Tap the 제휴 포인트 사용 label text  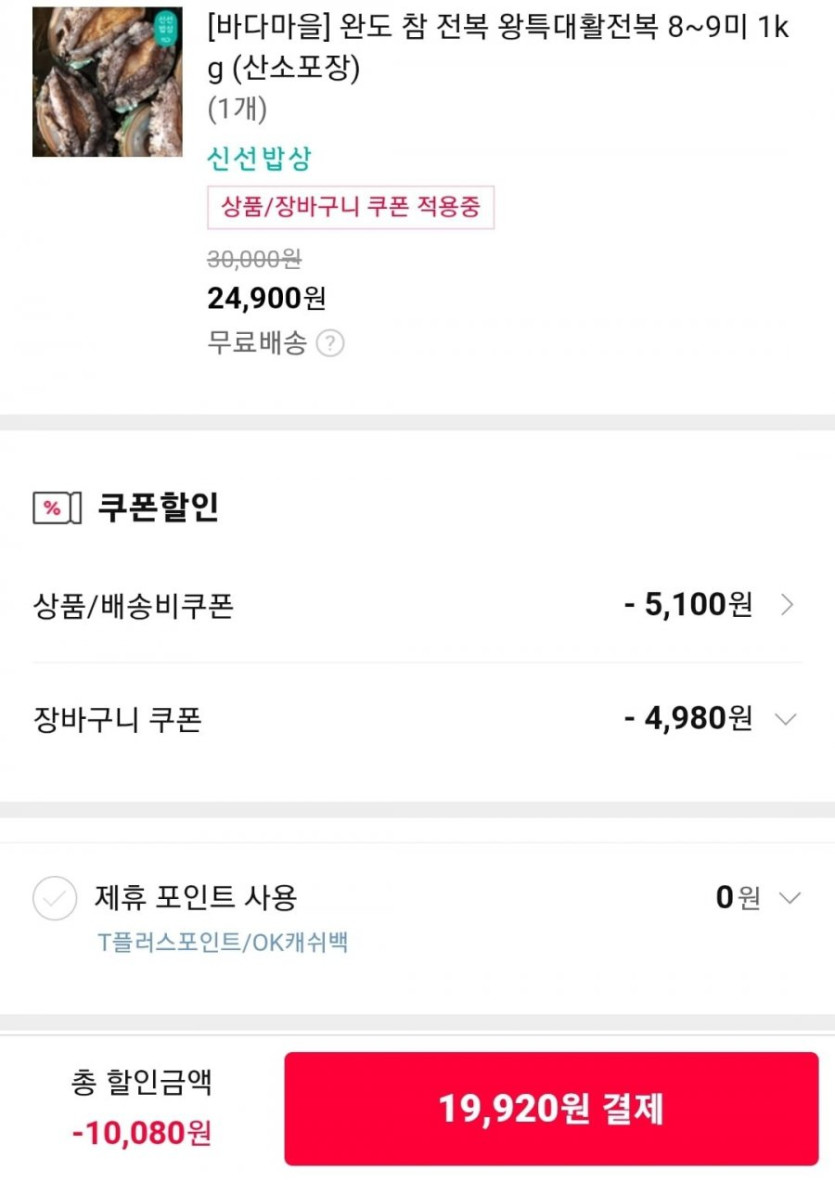196,897
